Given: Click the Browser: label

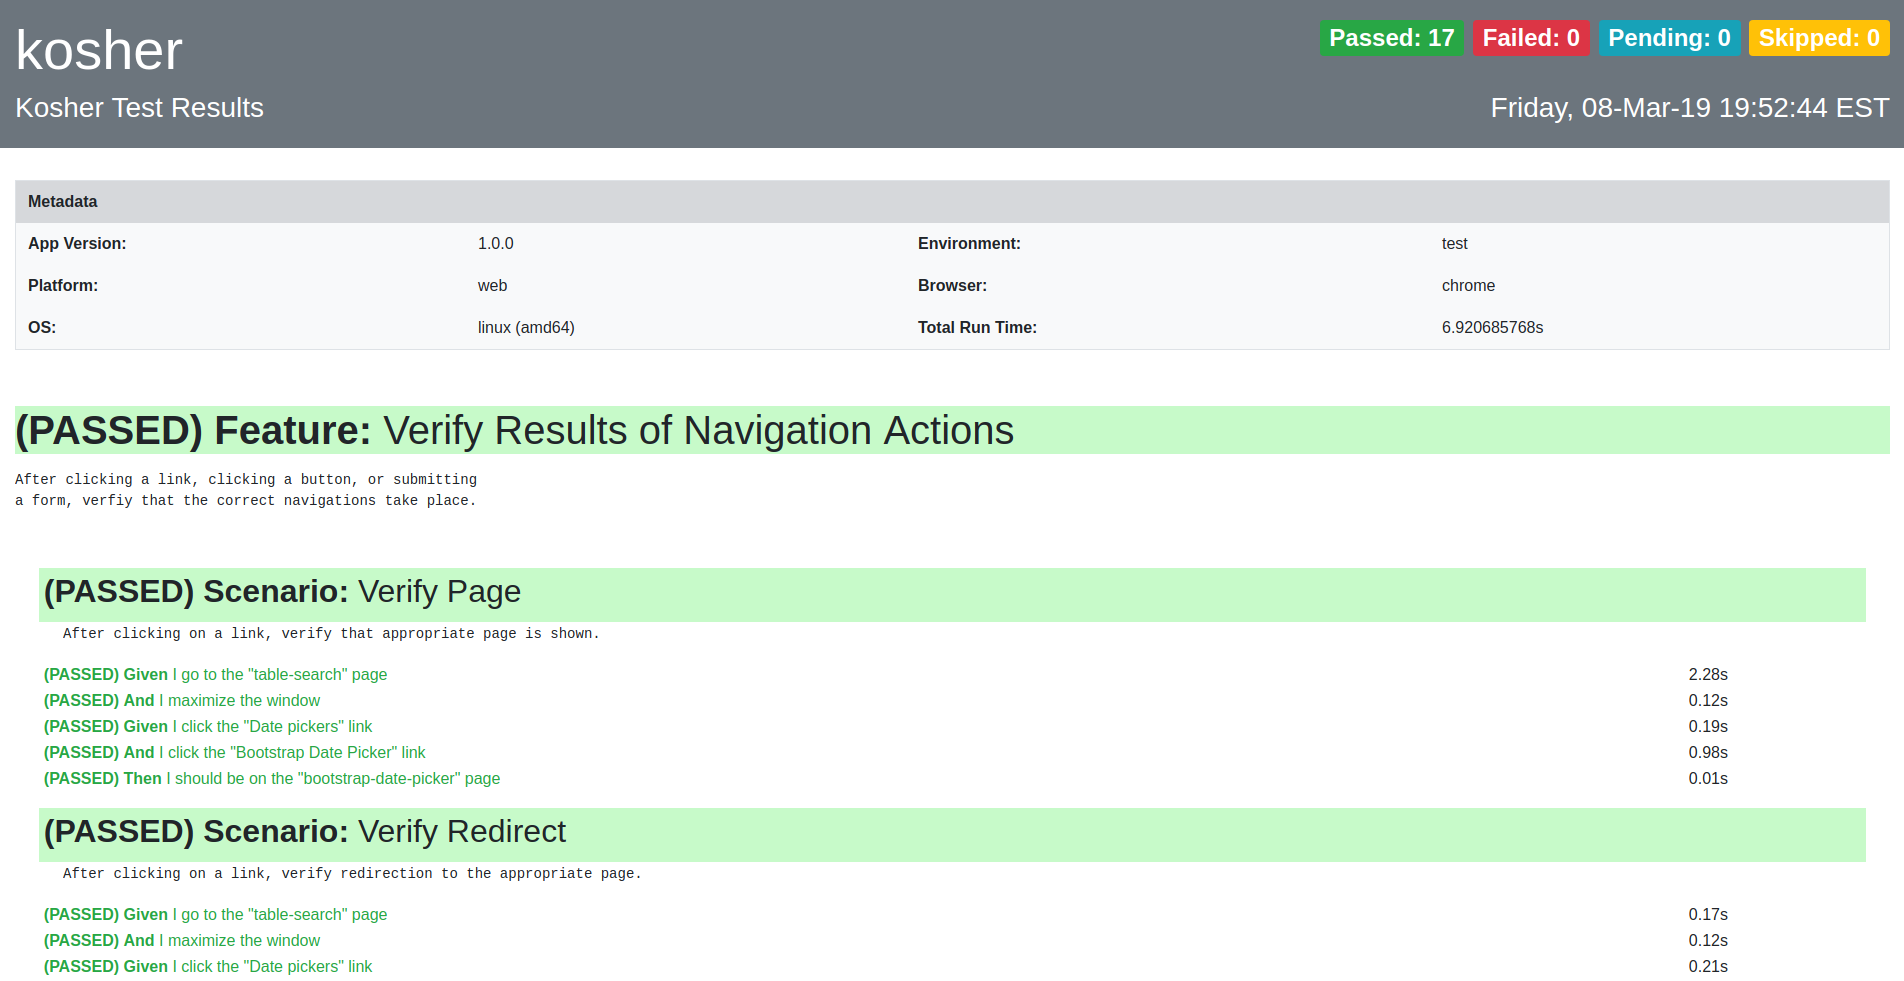Looking at the screenshot, I should [952, 286].
